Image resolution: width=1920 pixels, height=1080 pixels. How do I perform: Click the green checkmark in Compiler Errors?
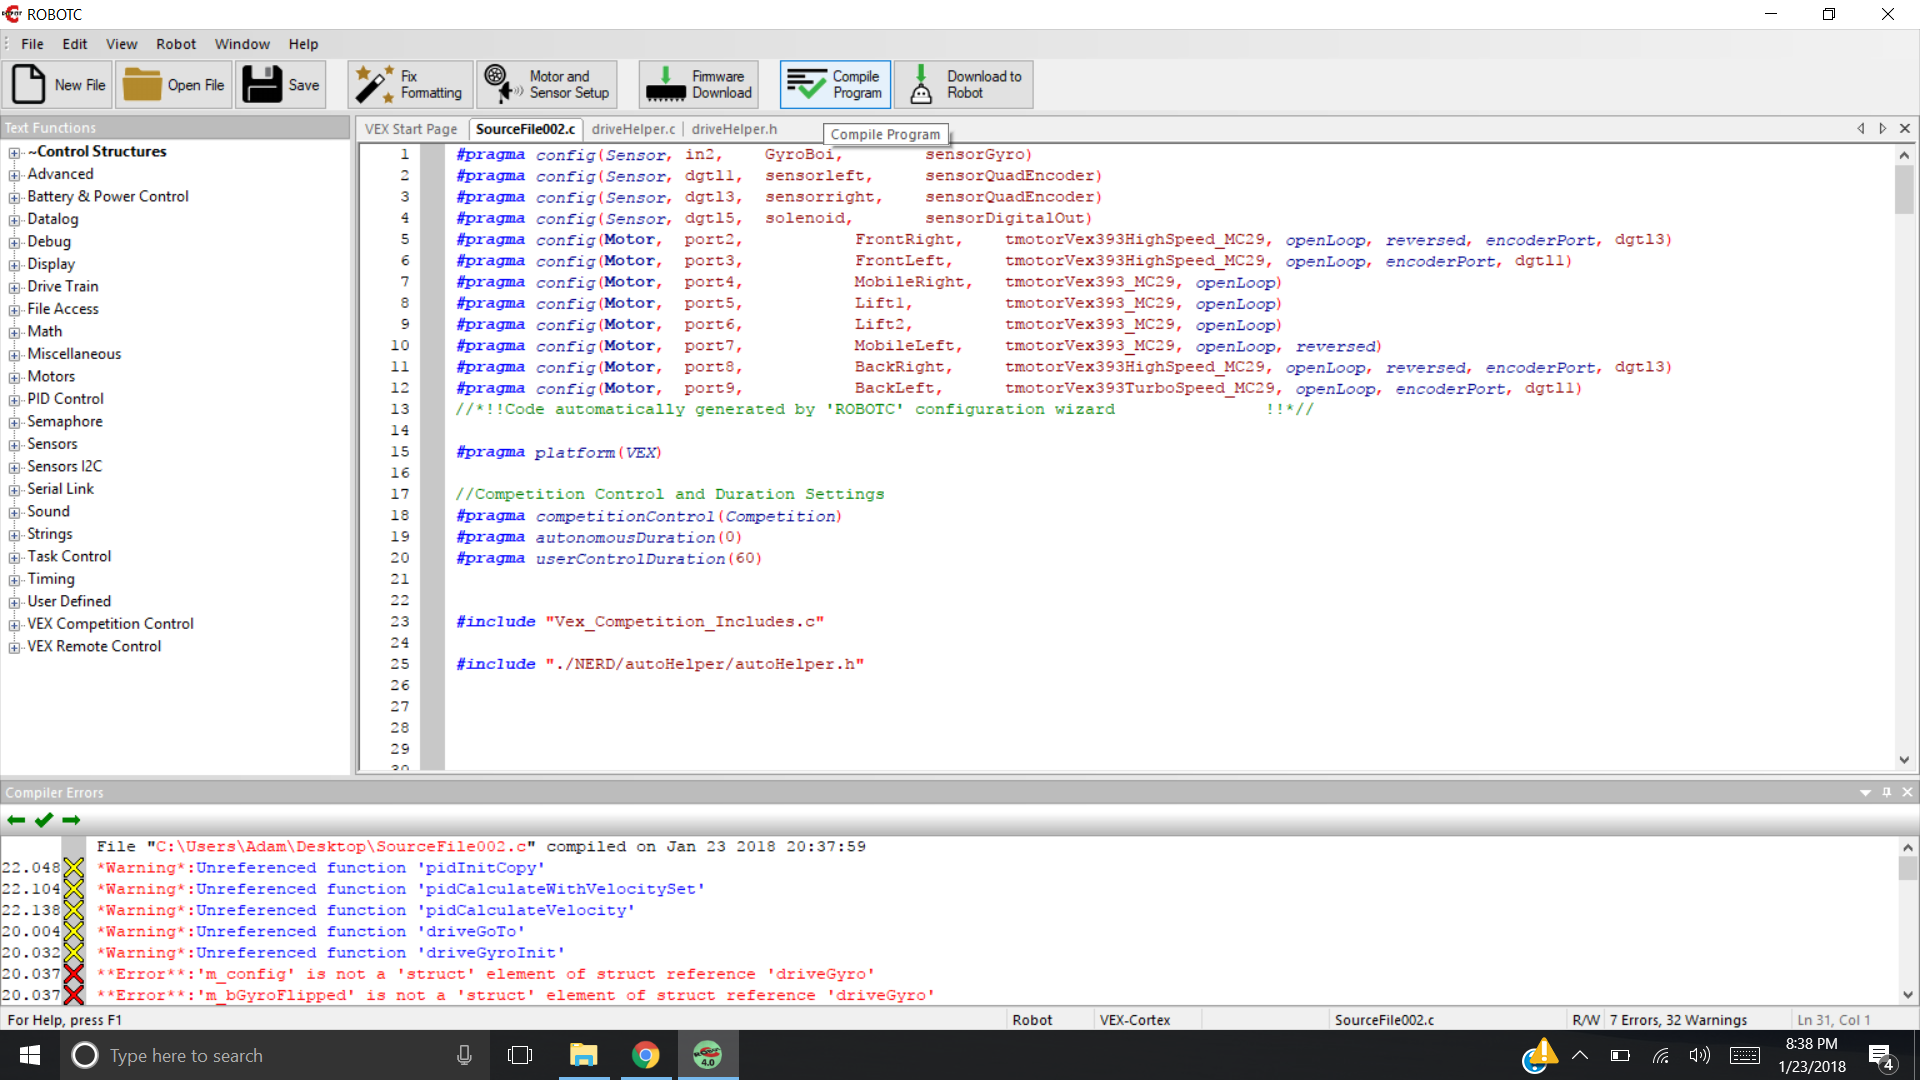[43, 820]
